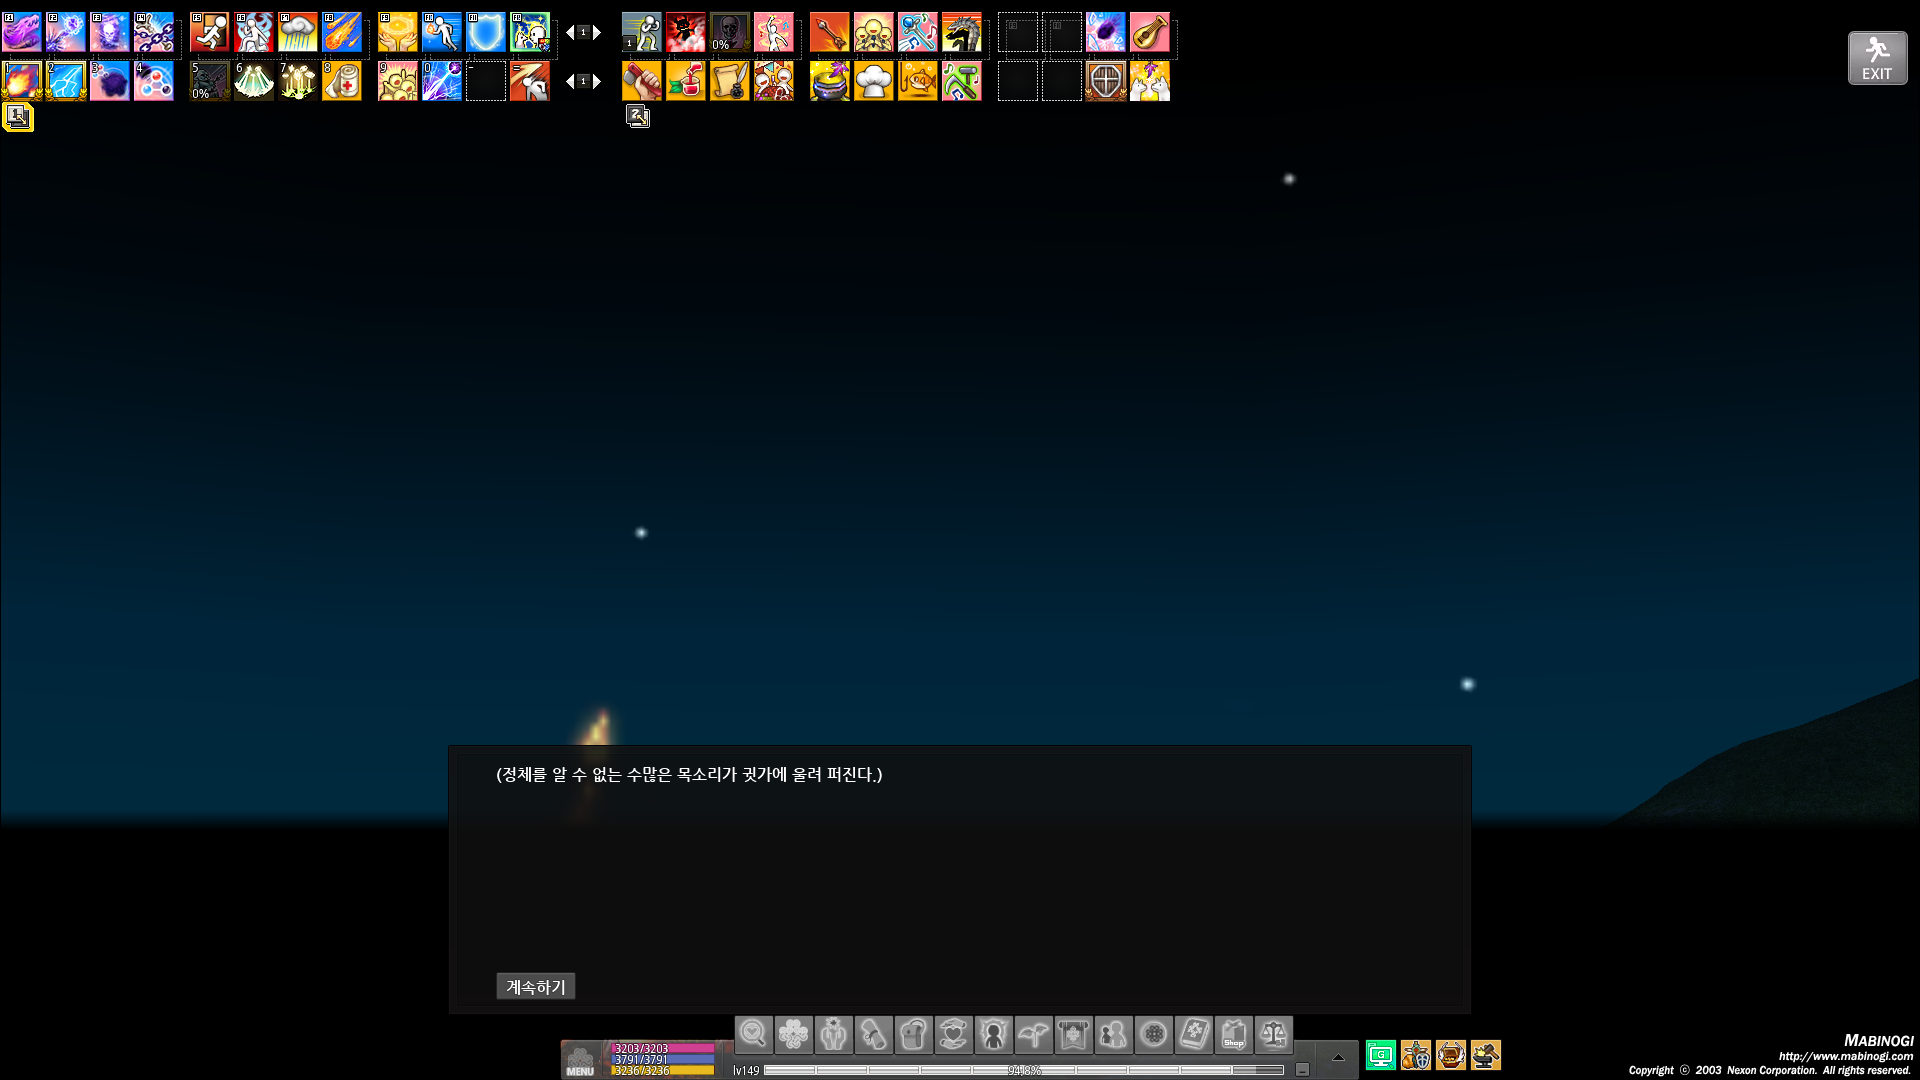This screenshot has height=1080, width=1920.
Task: Open the Shop menu icon
Action: pos(1234,1034)
